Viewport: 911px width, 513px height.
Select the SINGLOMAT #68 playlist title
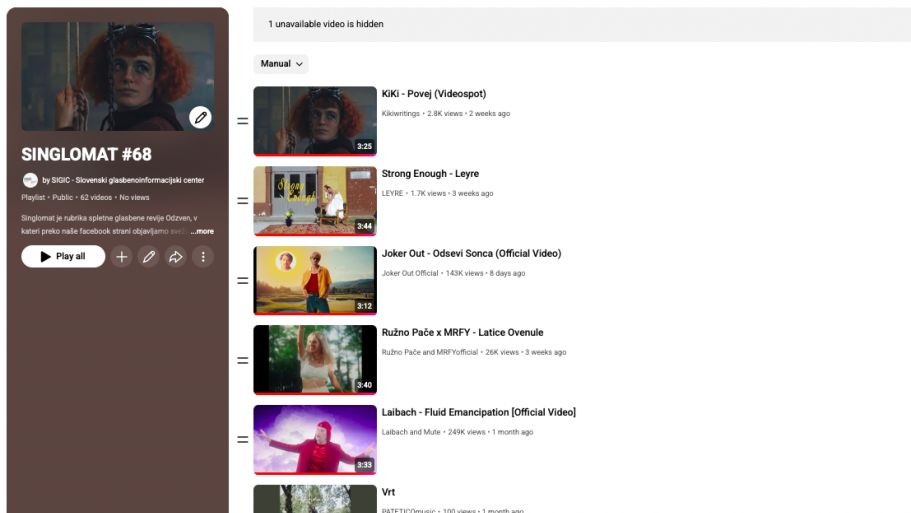pos(87,155)
